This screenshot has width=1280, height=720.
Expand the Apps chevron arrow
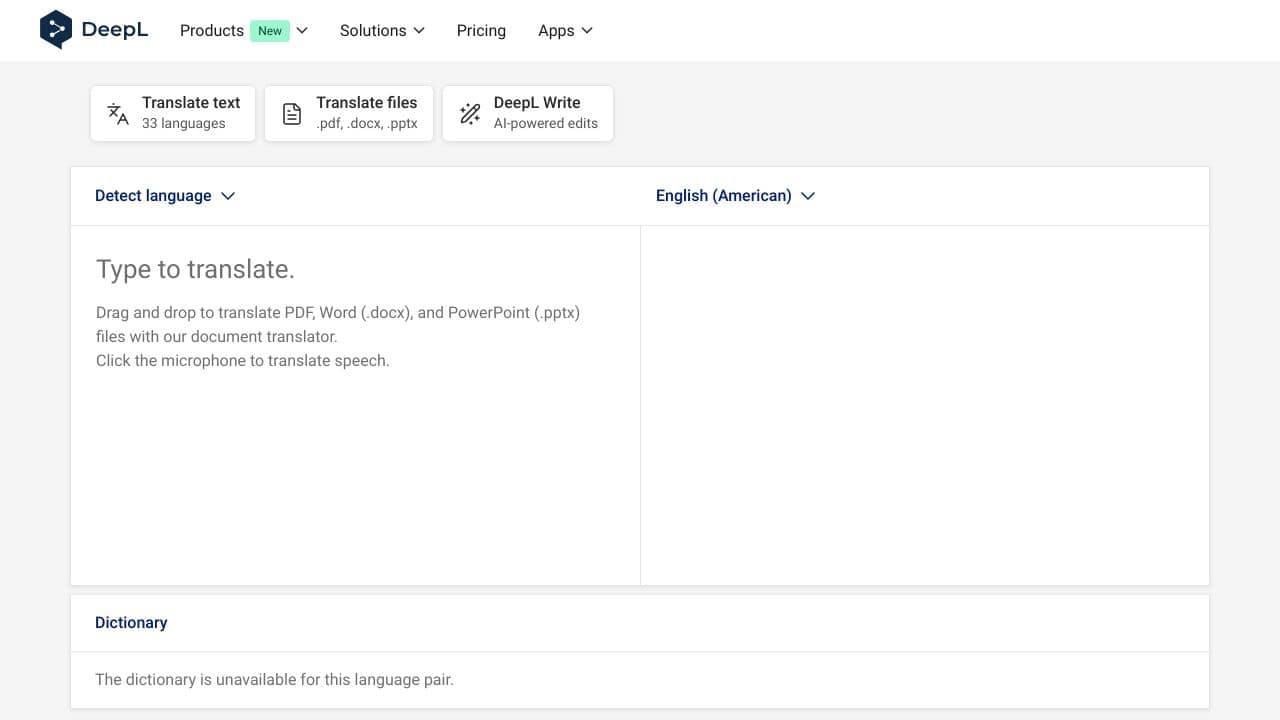[x=587, y=31]
